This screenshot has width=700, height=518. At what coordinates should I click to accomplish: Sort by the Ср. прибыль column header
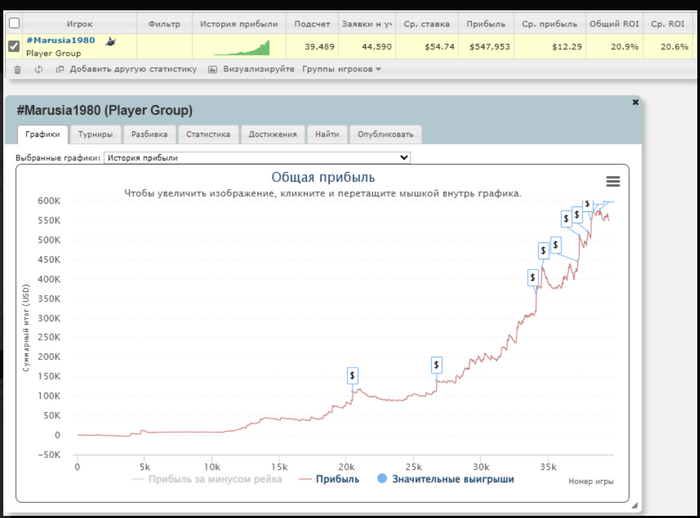[x=550, y=24]
